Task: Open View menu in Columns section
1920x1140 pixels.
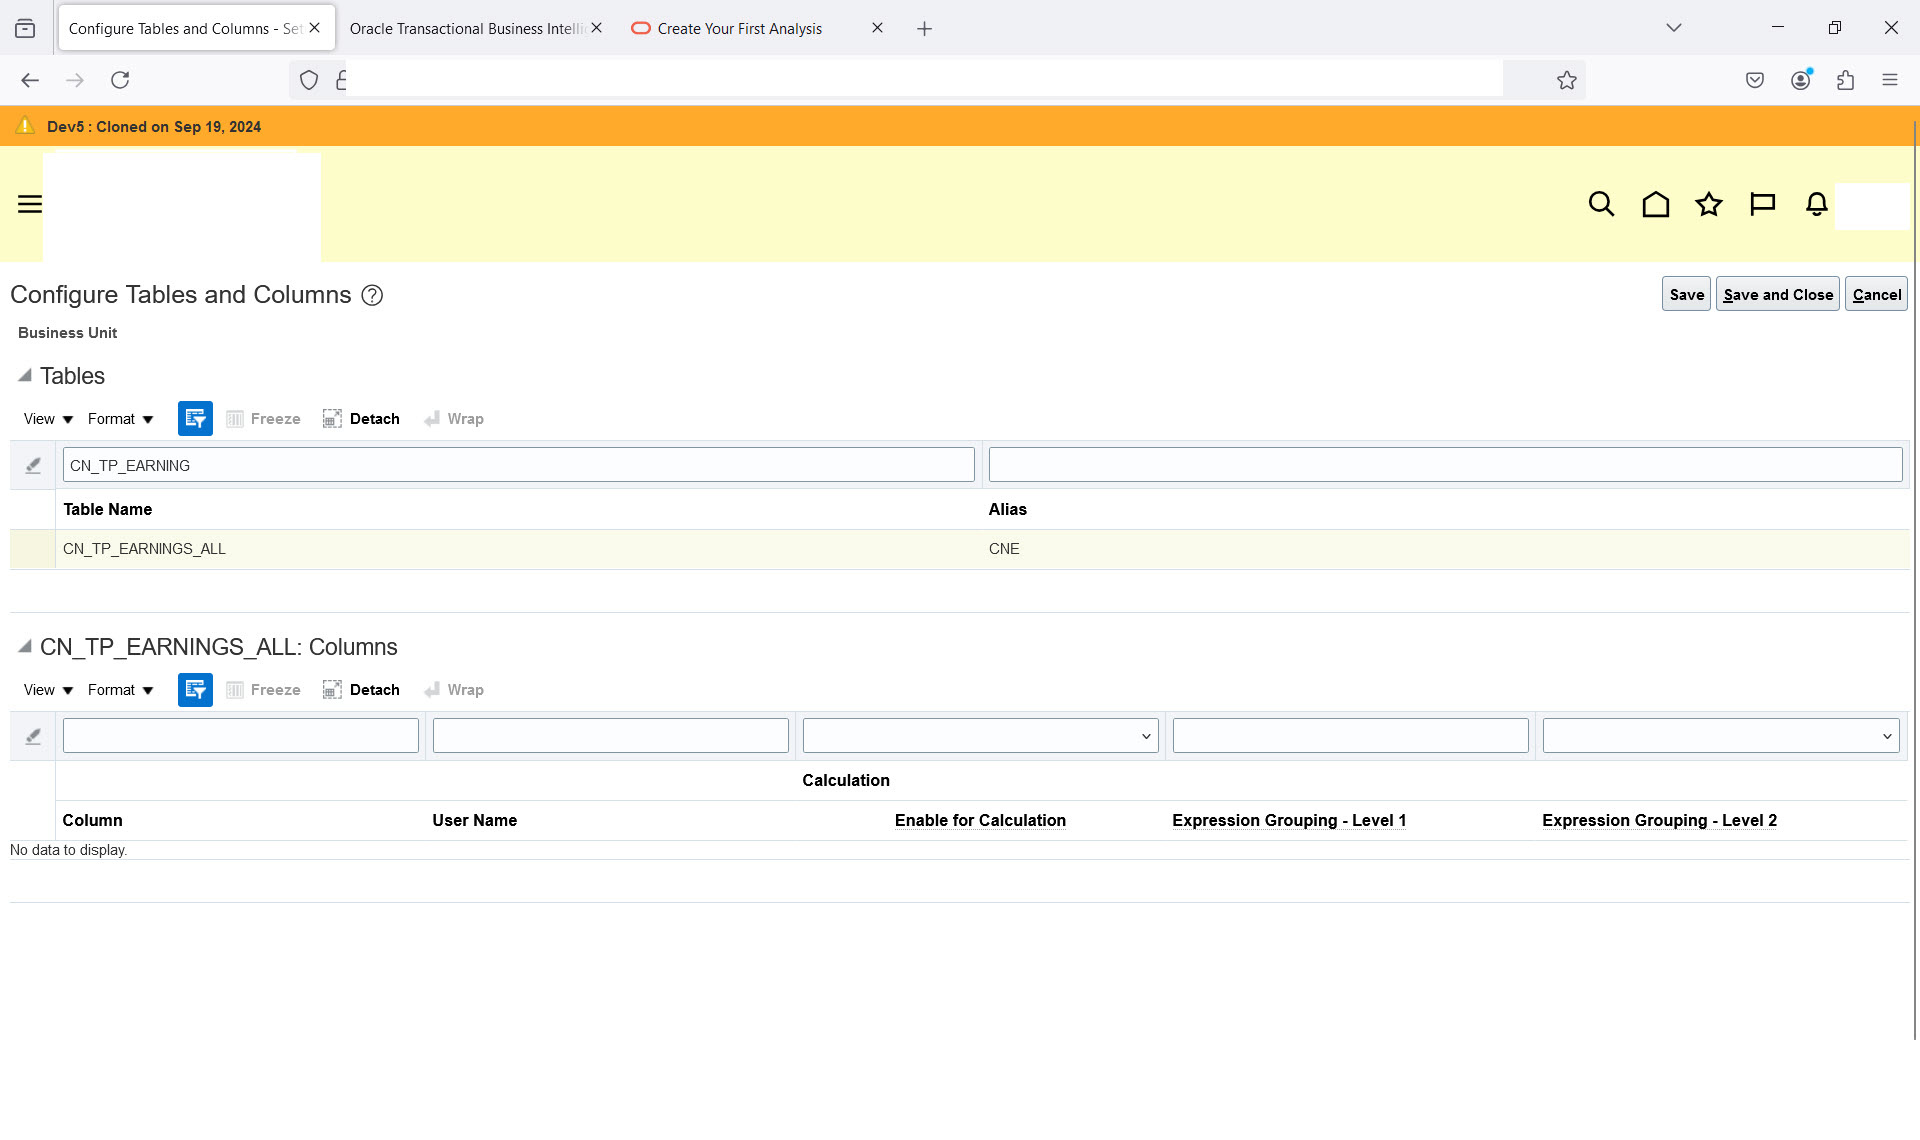Action: click(48, 690)
